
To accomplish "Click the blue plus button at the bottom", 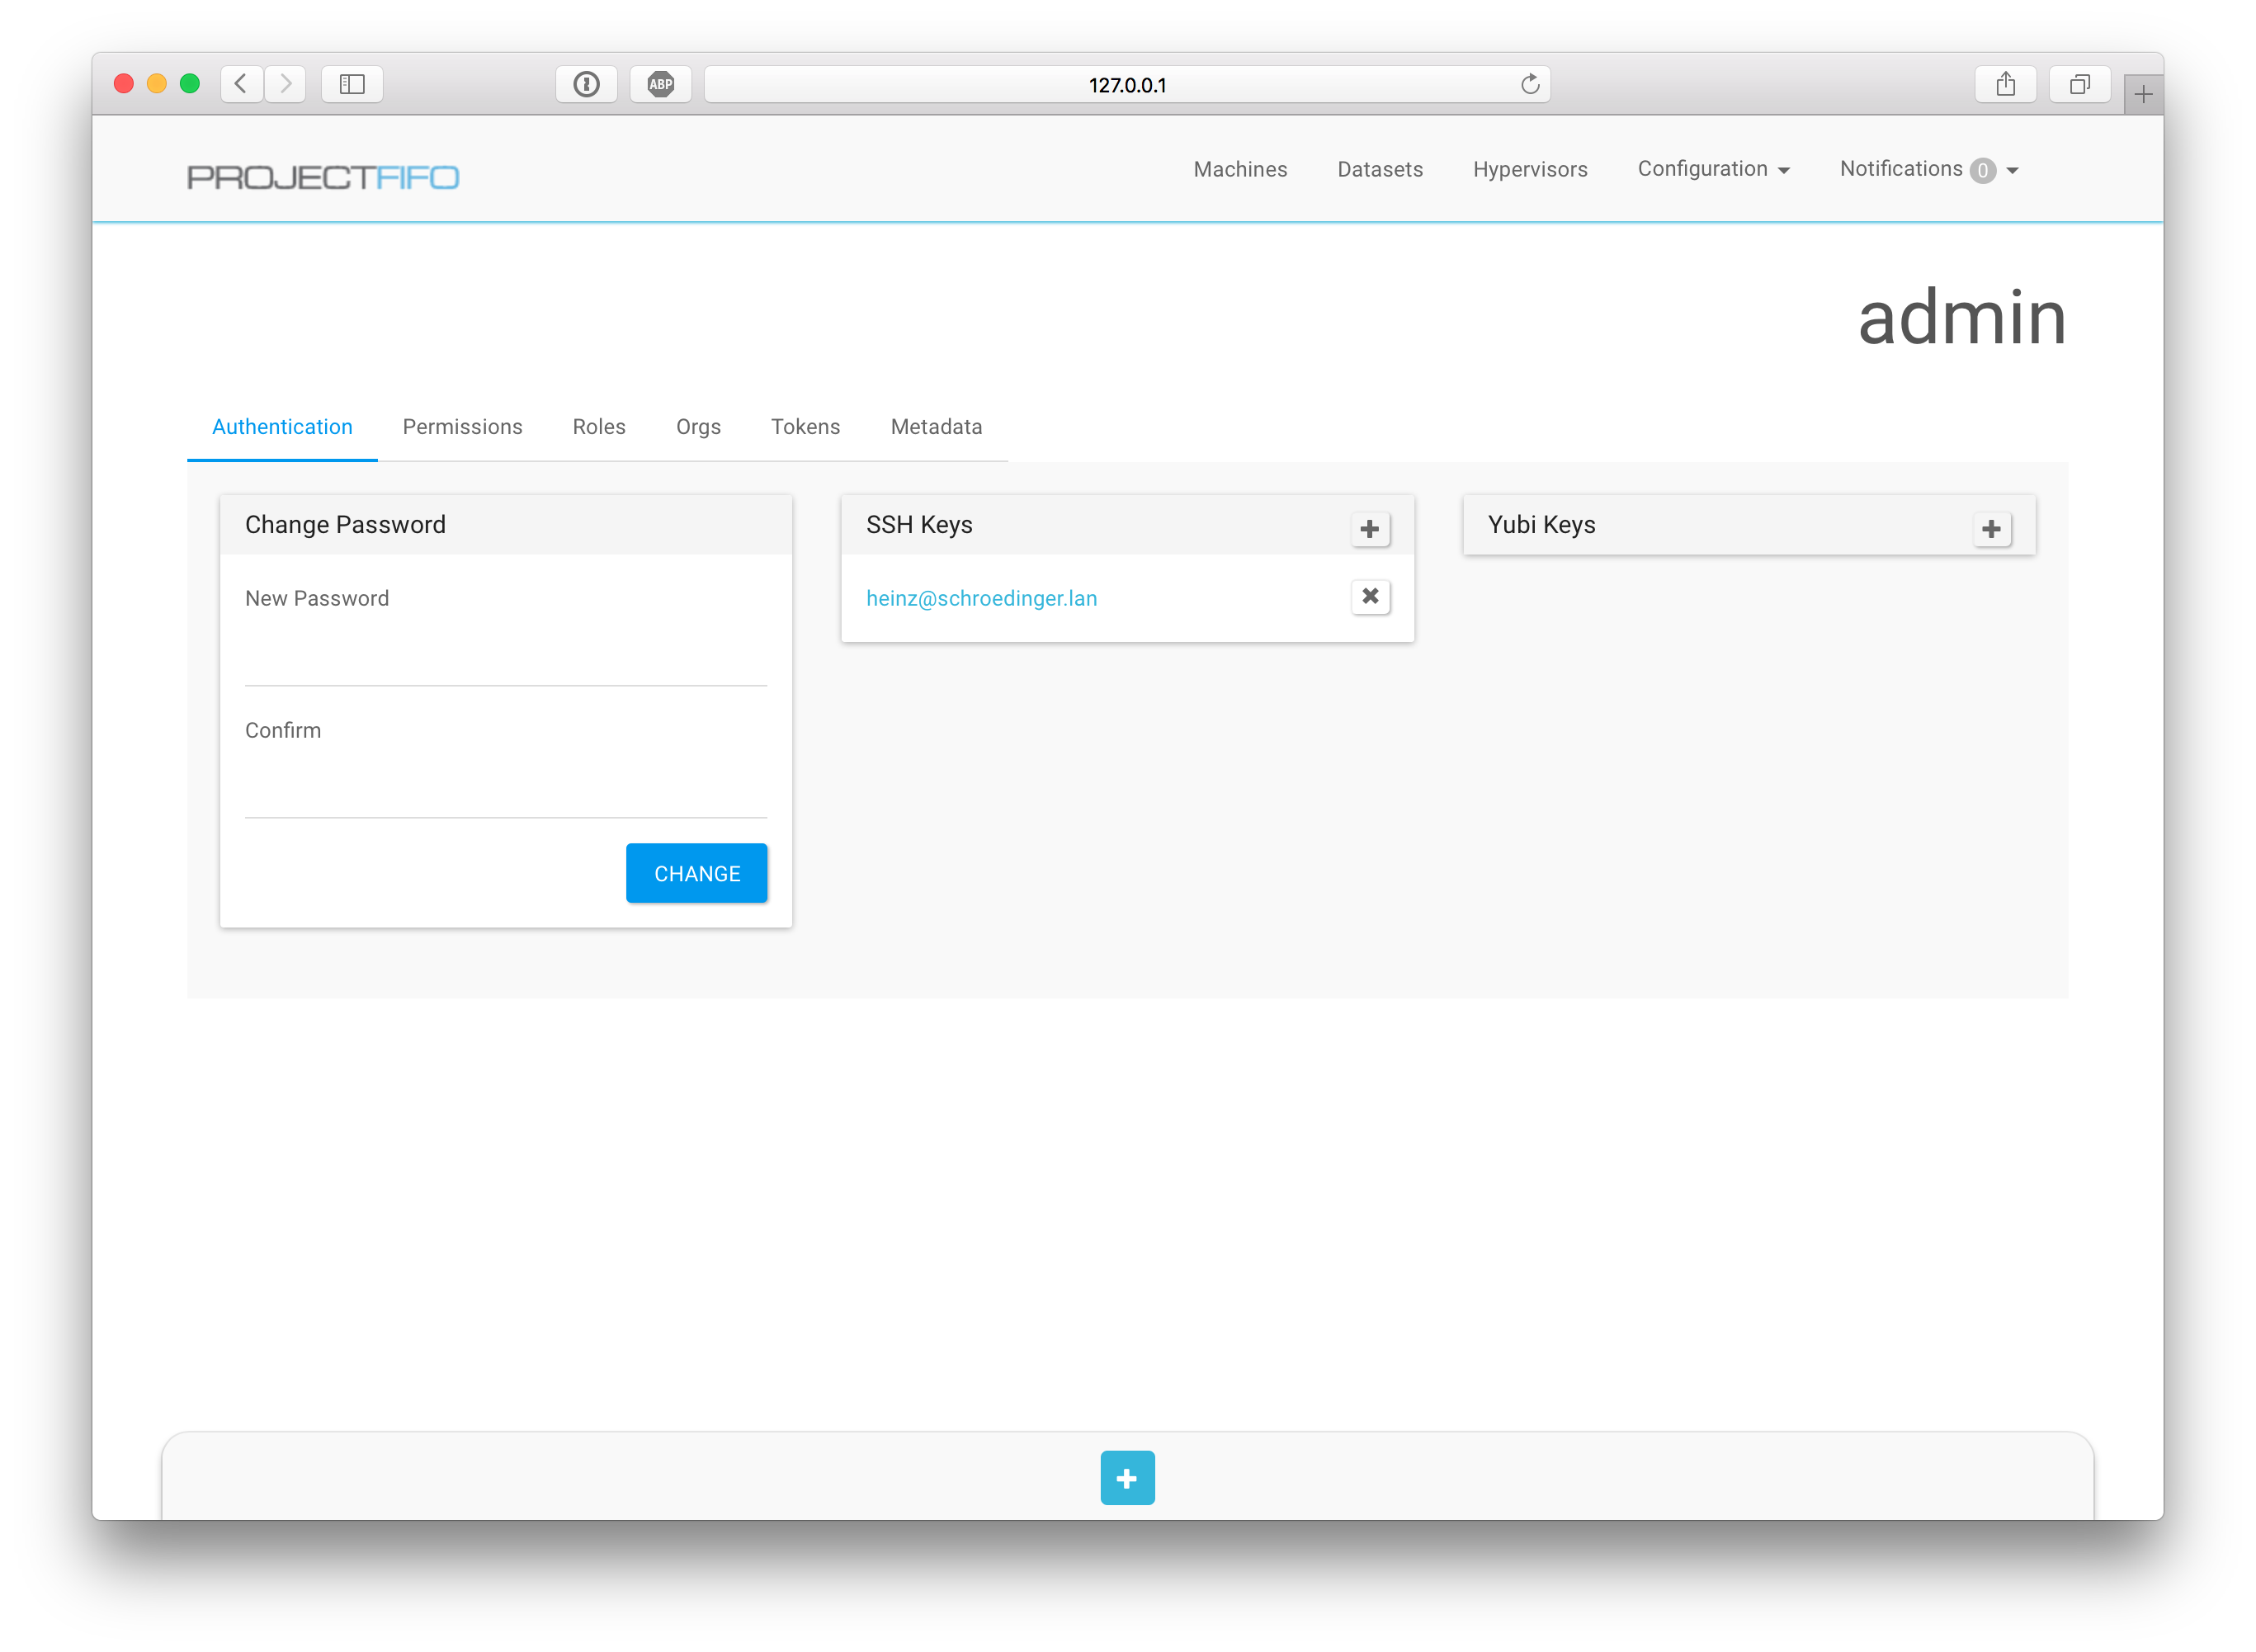I will click(x=1127, y=1477).
